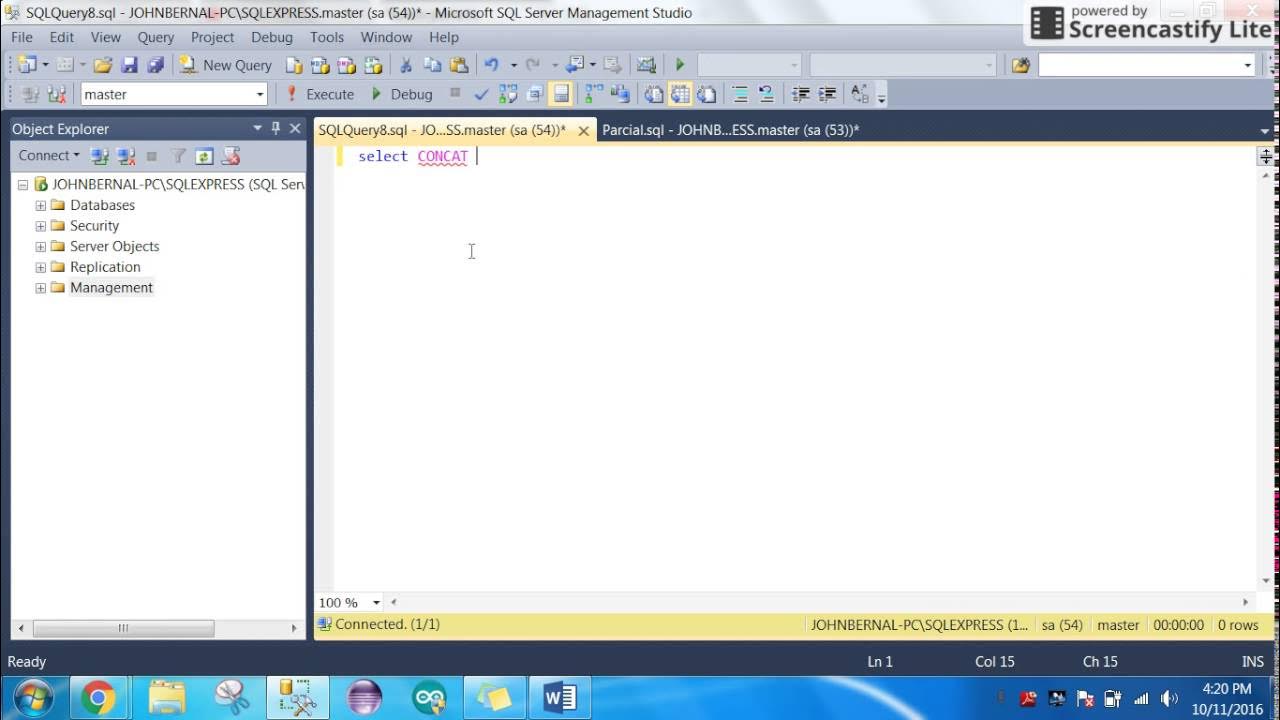This screenshot has height=720, width=1280.
Task: Click the Debug button
Action: [401, 94]
